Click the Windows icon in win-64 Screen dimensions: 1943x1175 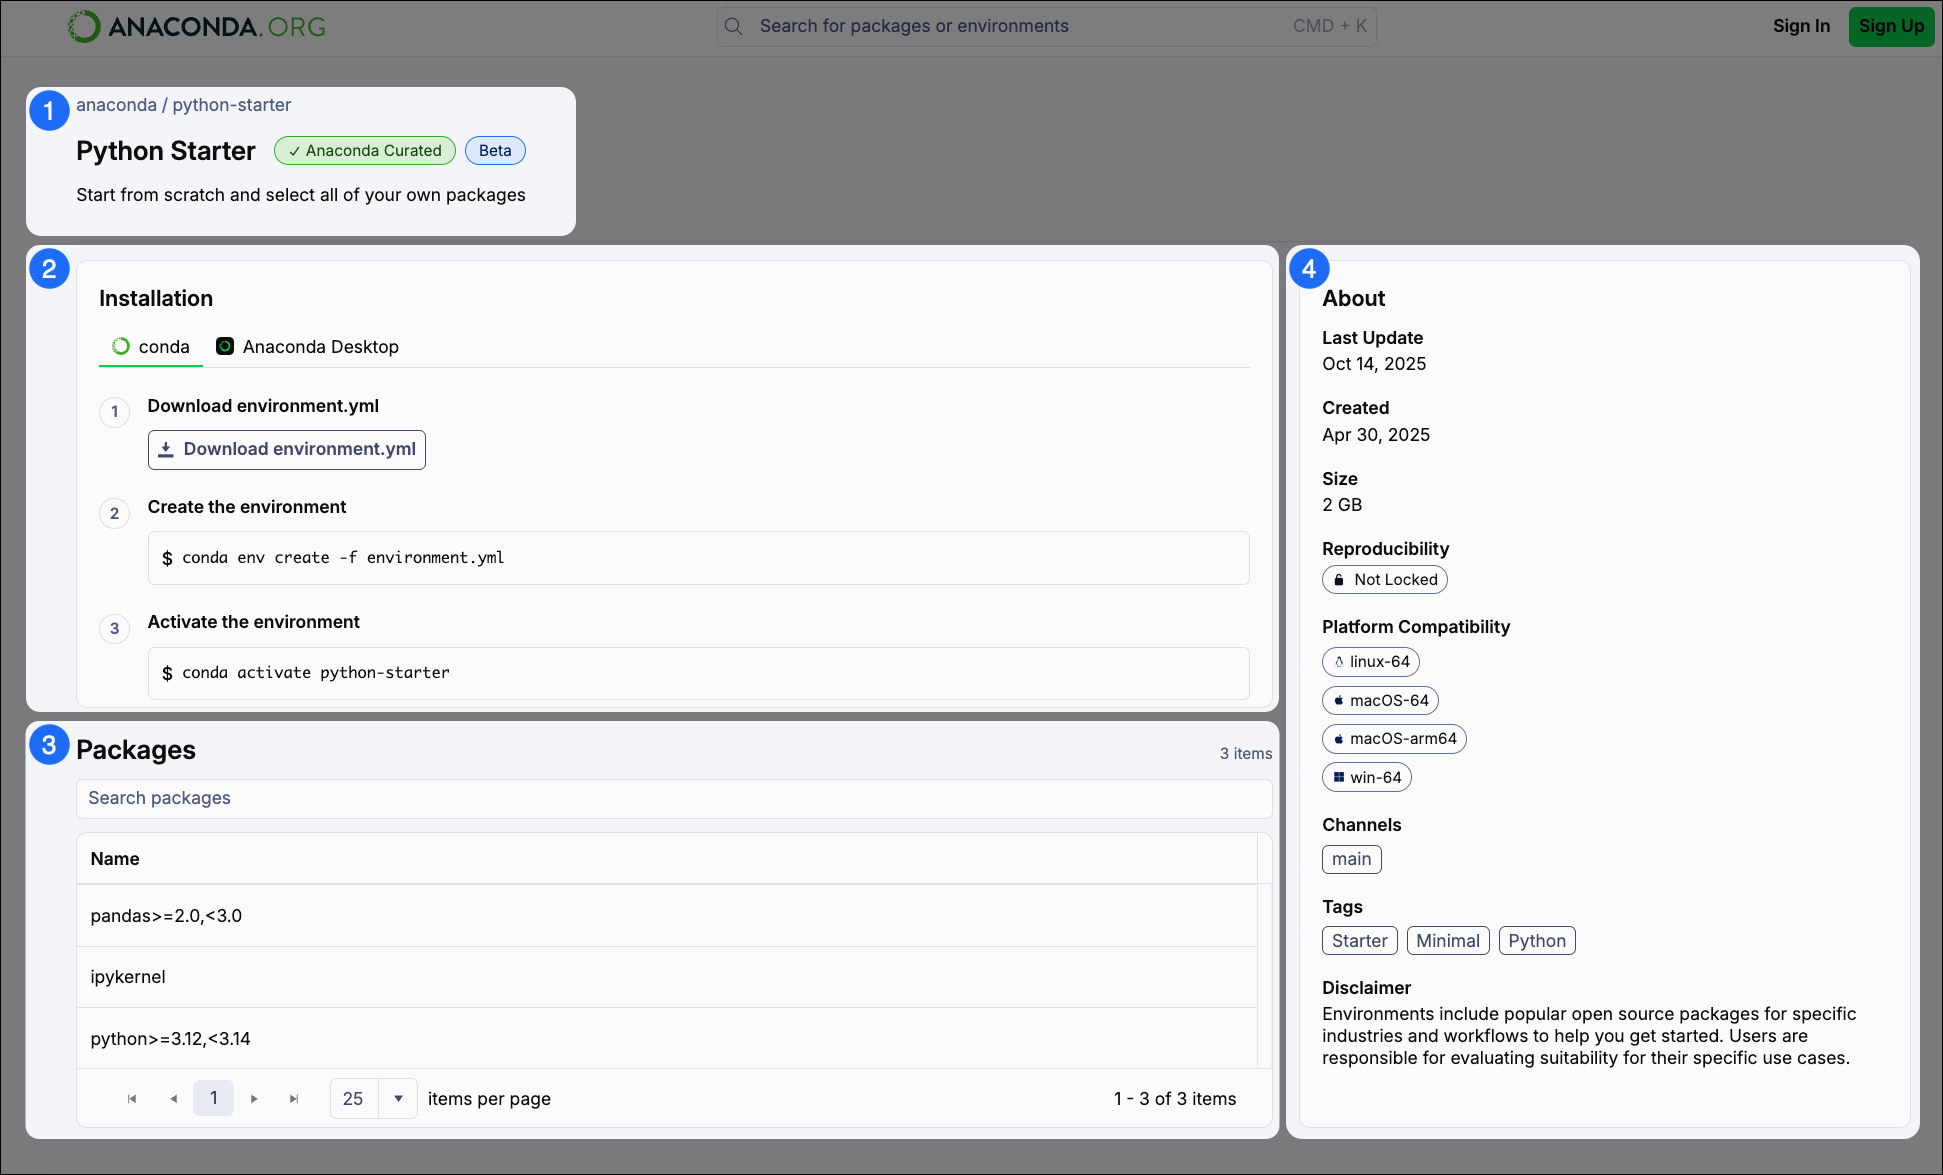(x=1339, y=778)
